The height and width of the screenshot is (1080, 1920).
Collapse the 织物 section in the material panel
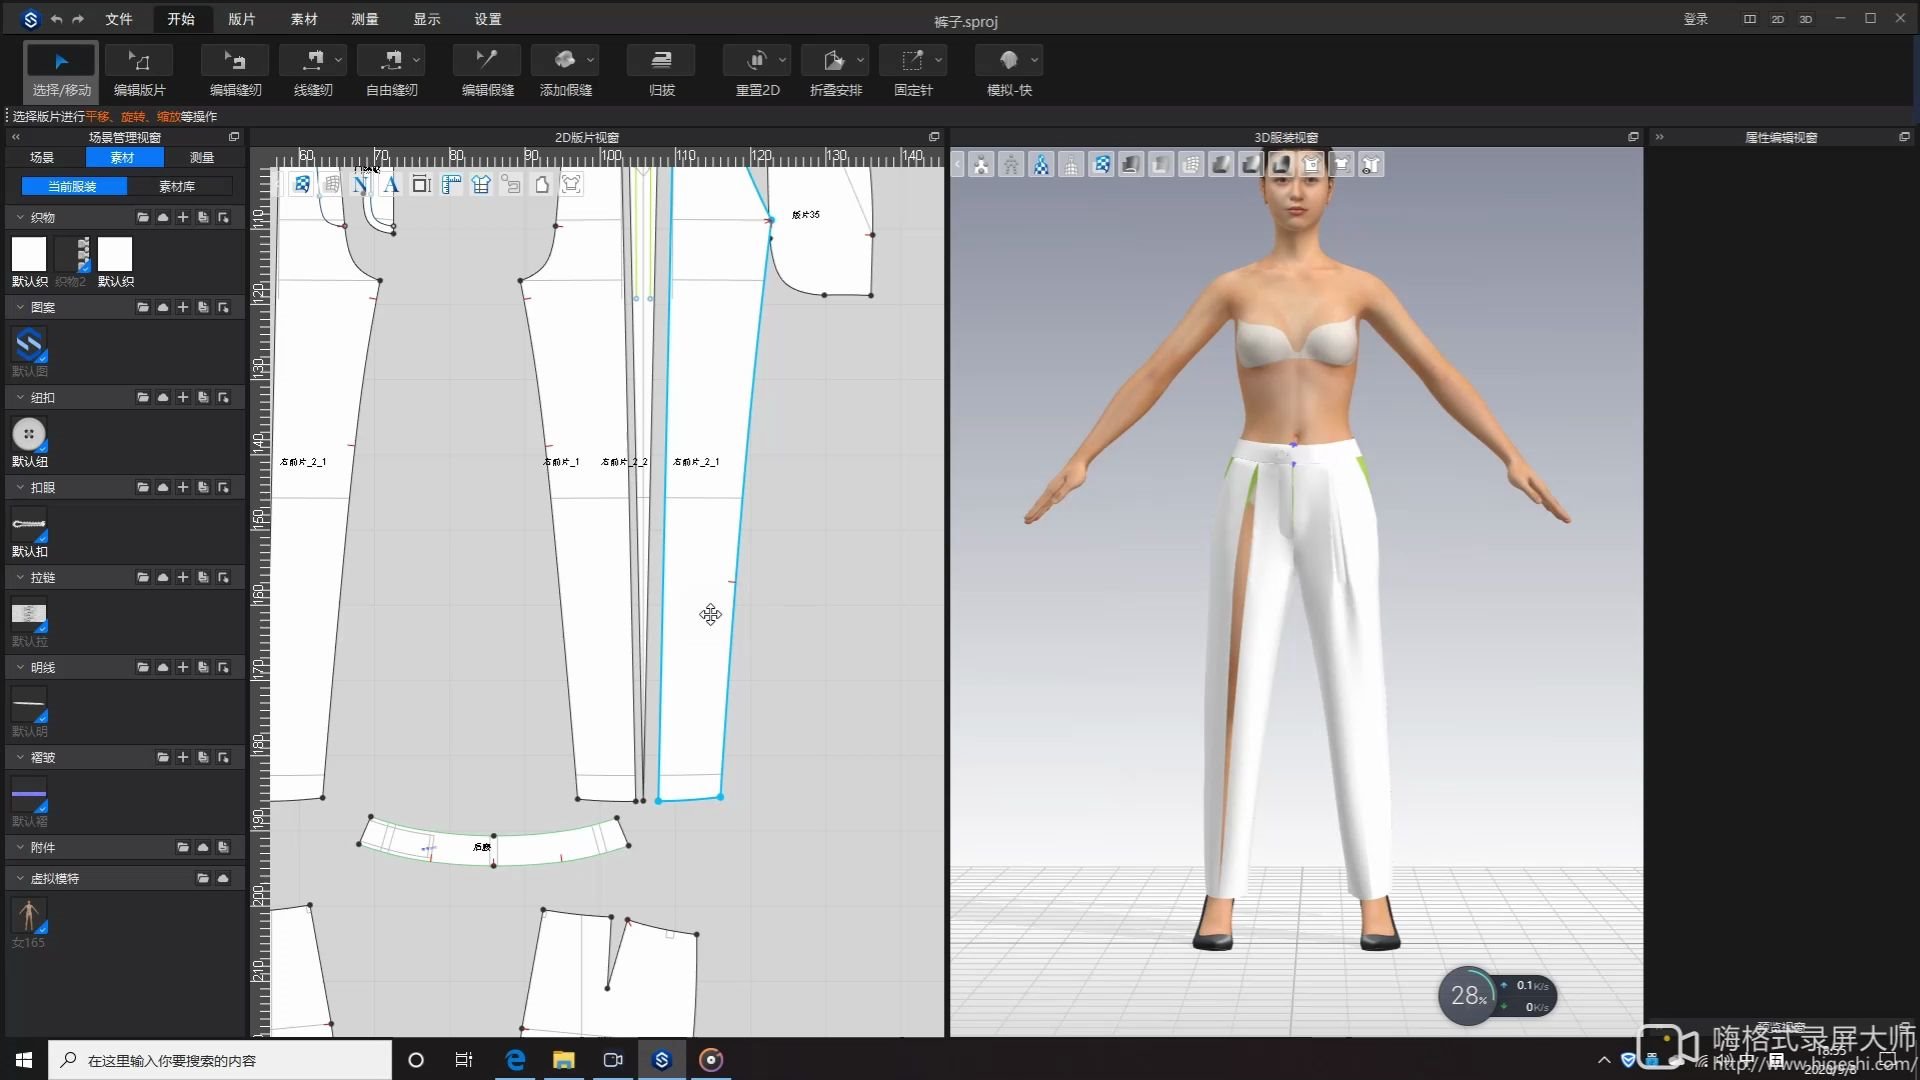click(20, 217)
